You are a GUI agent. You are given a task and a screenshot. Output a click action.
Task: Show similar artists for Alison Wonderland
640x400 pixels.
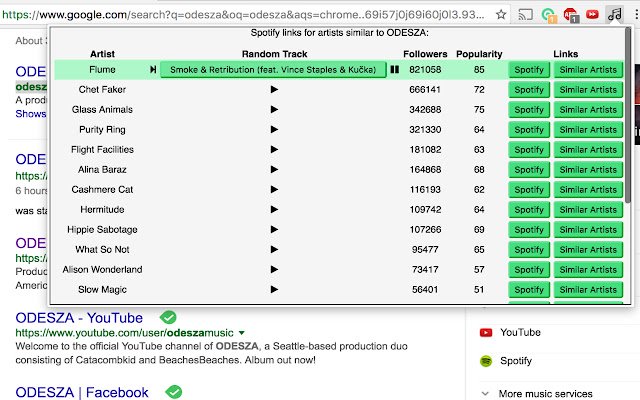(x=588, y=270)
